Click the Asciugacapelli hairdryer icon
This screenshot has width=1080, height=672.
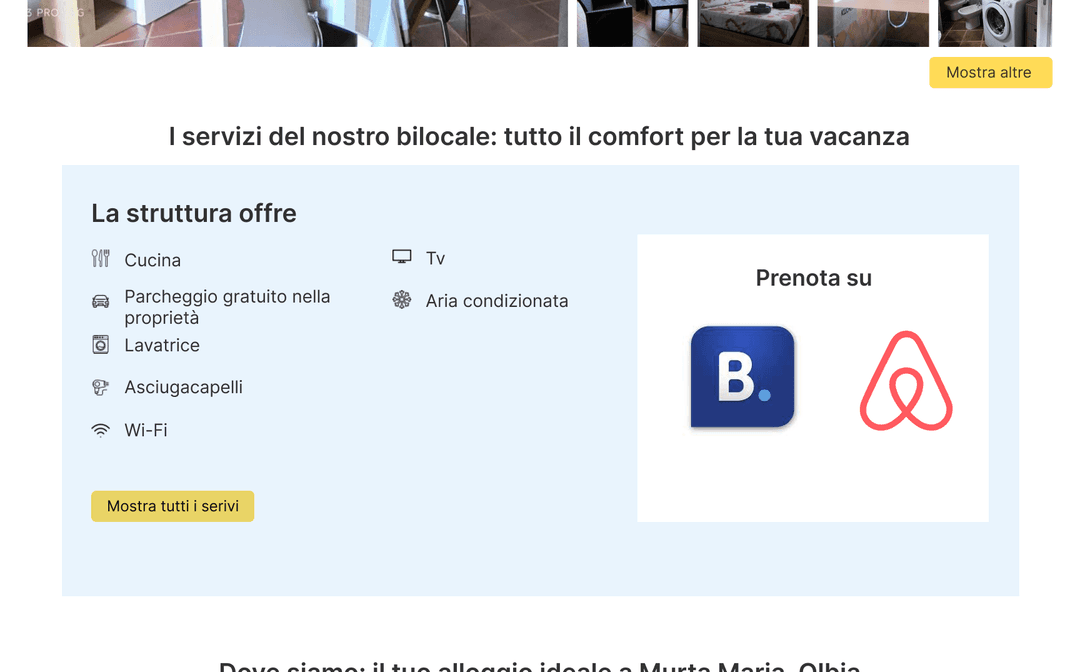pyautogui.click(x=101, y=387)
